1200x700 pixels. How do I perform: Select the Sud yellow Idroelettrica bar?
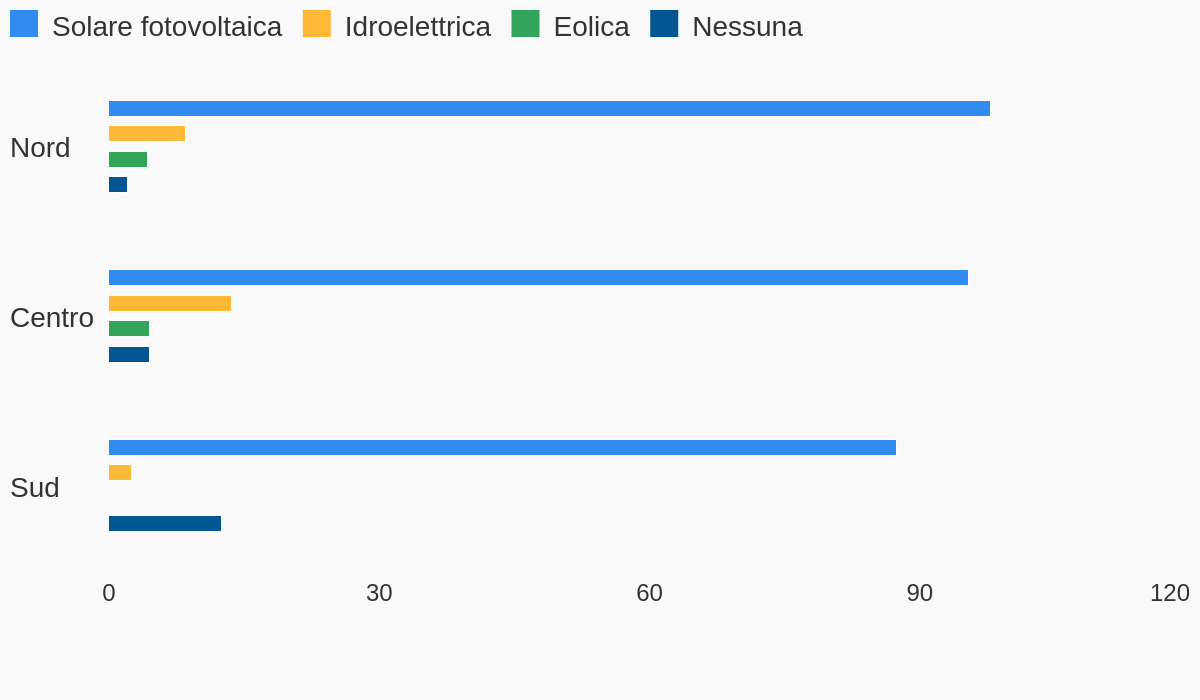(x=120, y=472)
